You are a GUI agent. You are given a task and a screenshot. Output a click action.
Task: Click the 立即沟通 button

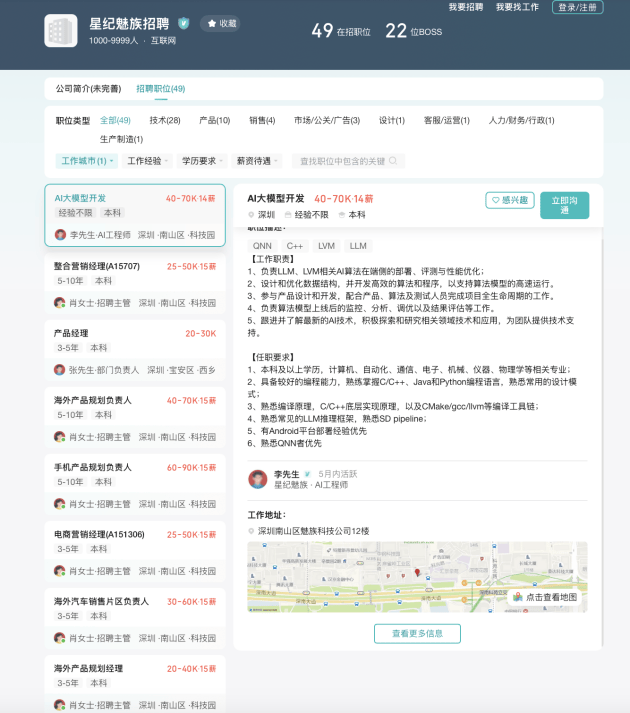click(x=564, y=205)
